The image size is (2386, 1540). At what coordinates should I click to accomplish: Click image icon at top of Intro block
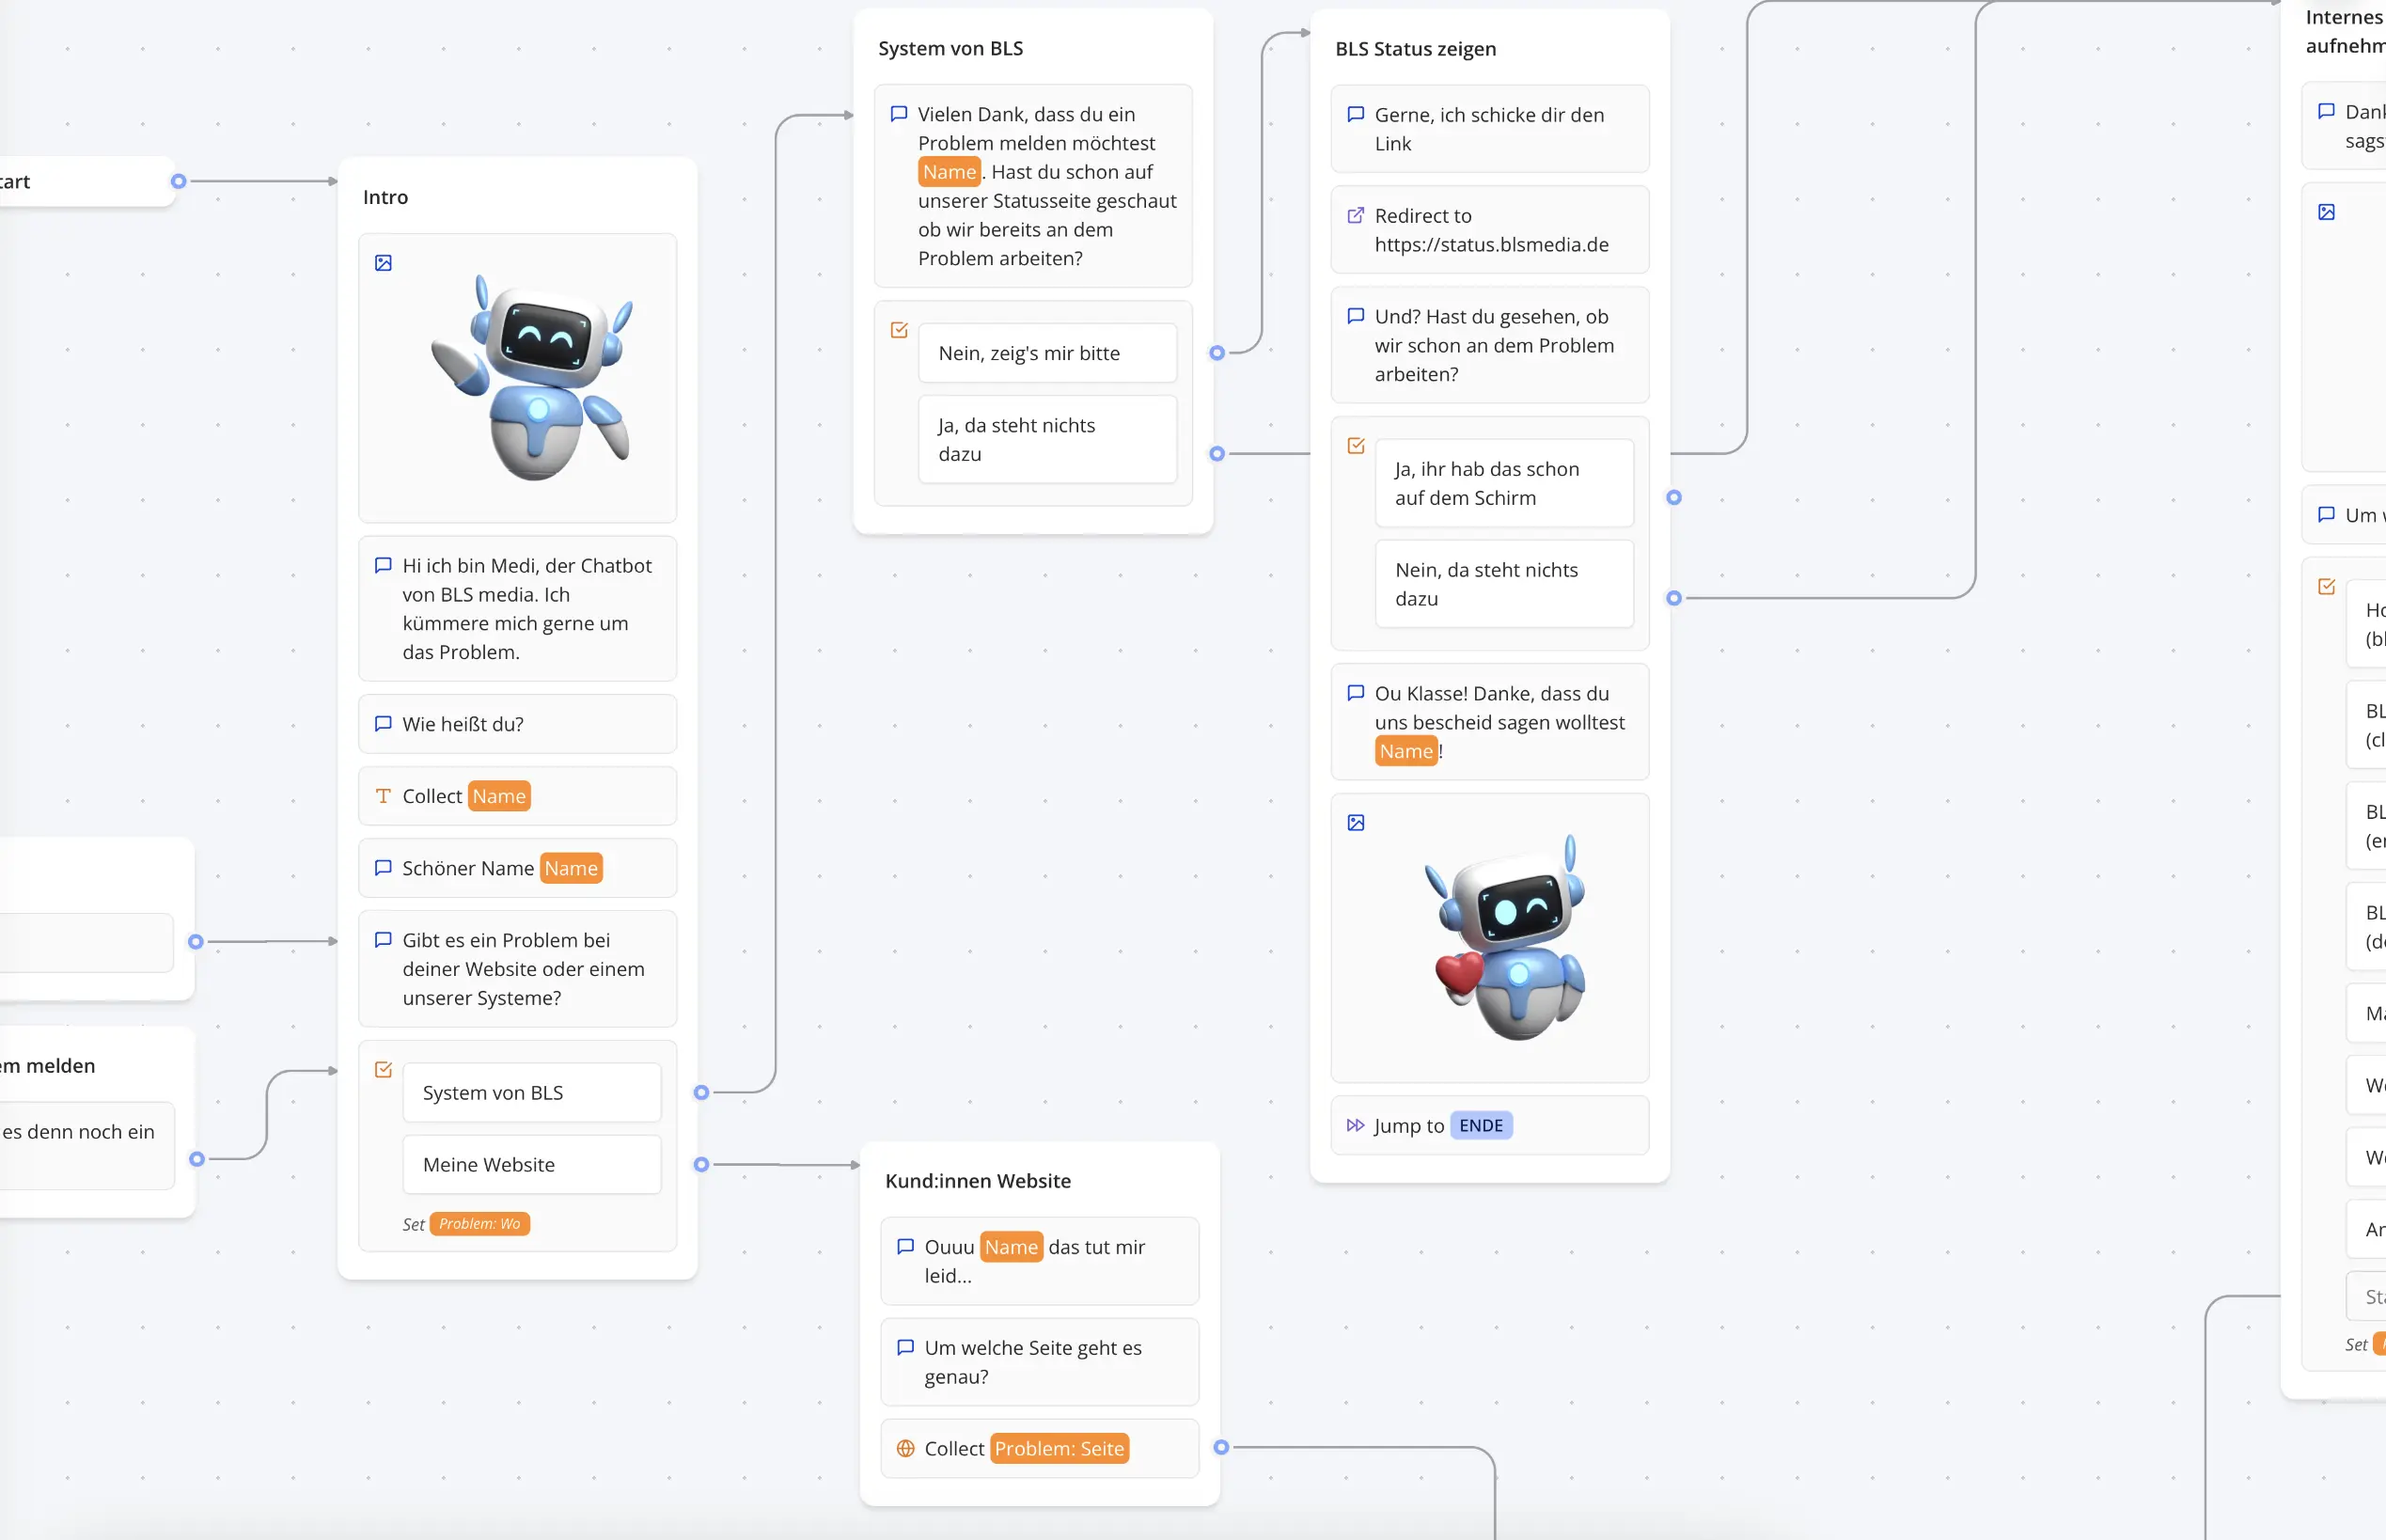(385, 262)
